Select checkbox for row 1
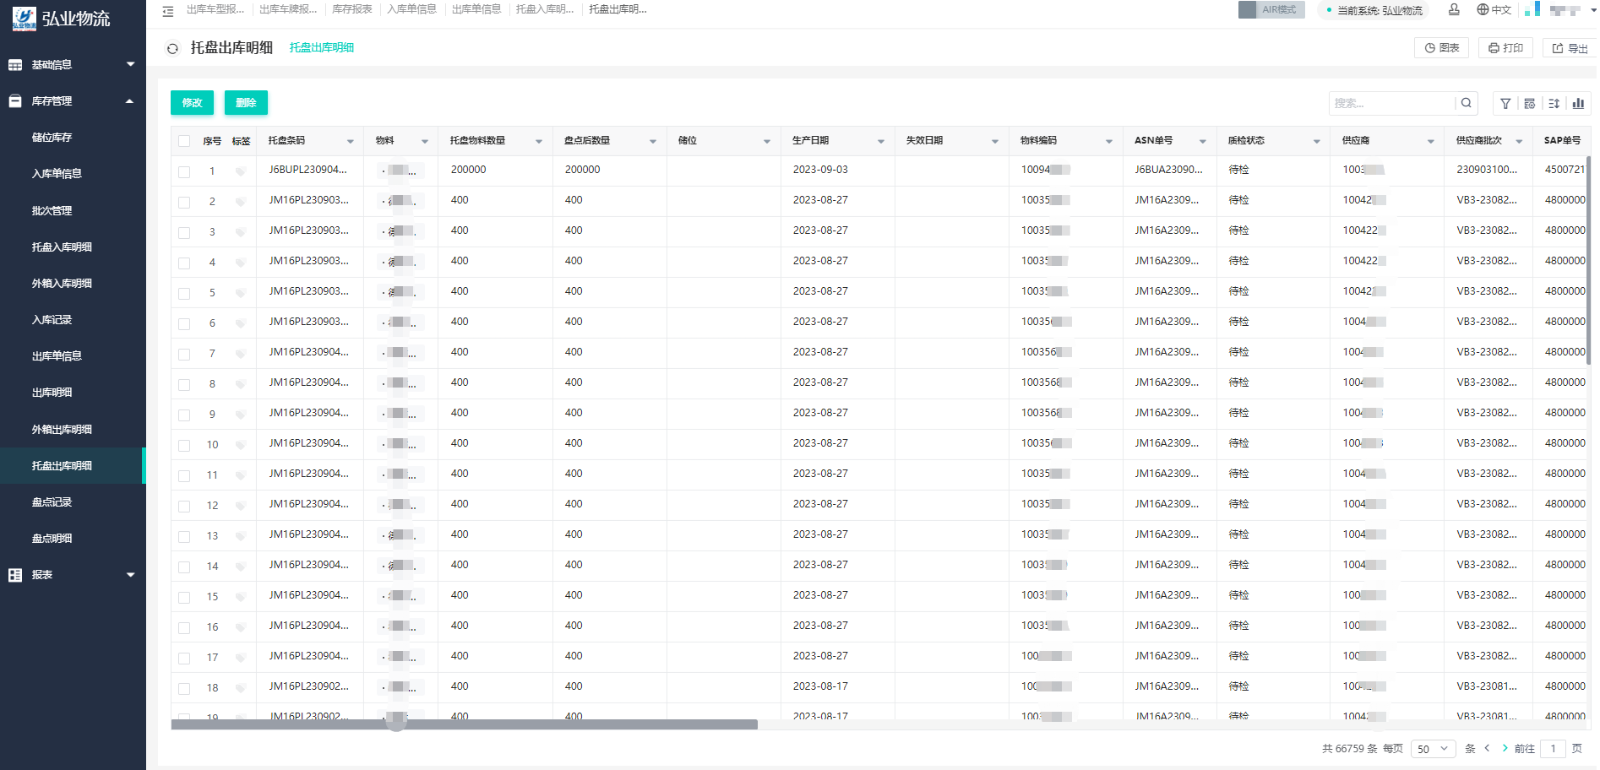 (184, 172)
